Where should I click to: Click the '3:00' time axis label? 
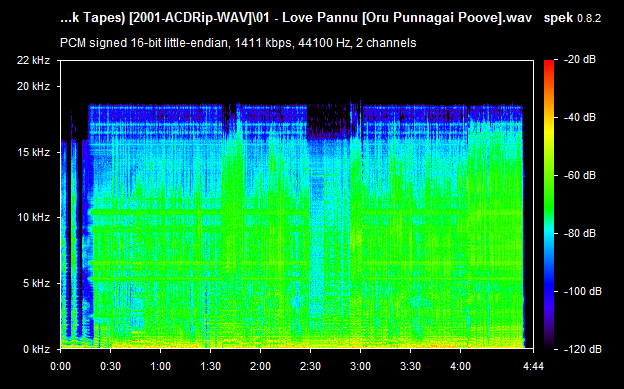coord(361,366)
